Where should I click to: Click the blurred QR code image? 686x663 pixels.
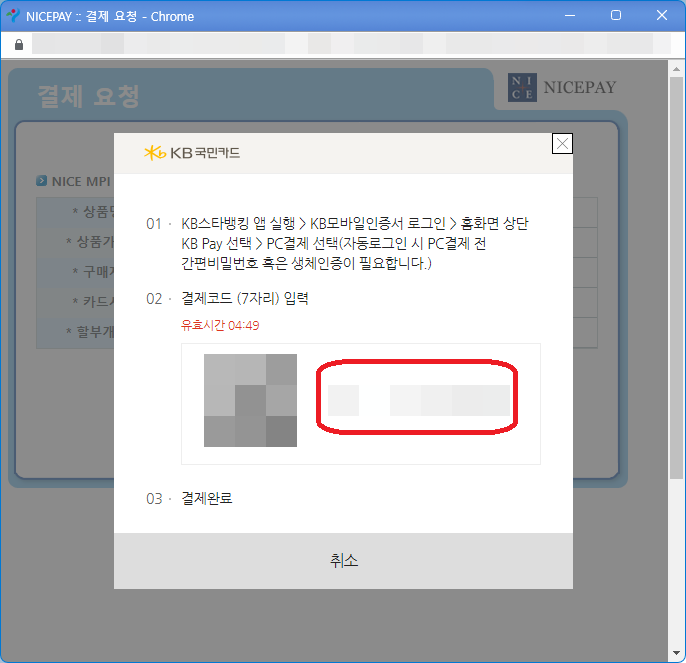(x=250, y=400)
